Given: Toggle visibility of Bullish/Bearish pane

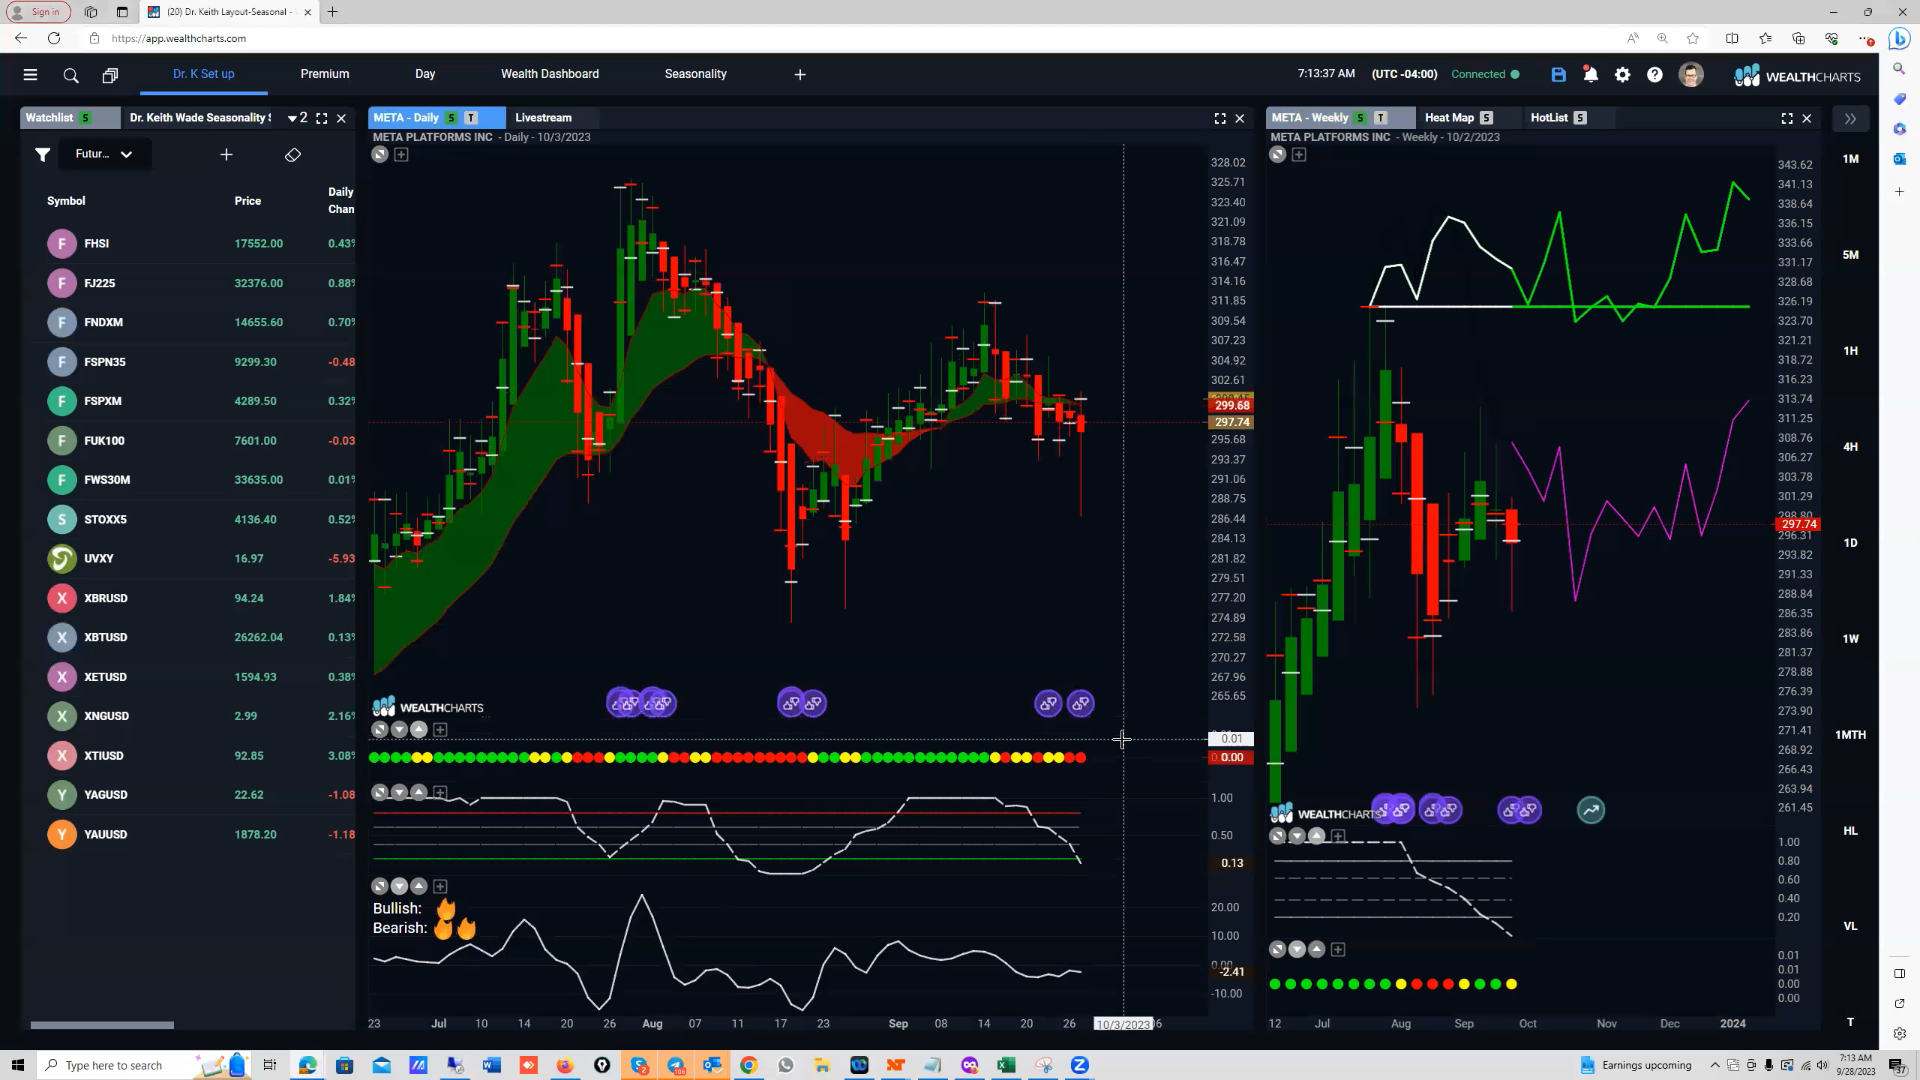Looking at the screenshot, I should [379, 886].
